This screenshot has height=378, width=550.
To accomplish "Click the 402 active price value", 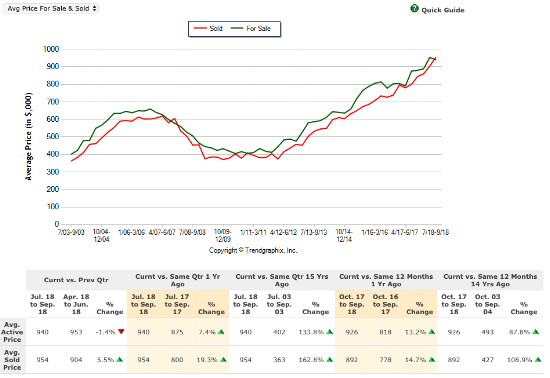I will [x=279, y=332].
